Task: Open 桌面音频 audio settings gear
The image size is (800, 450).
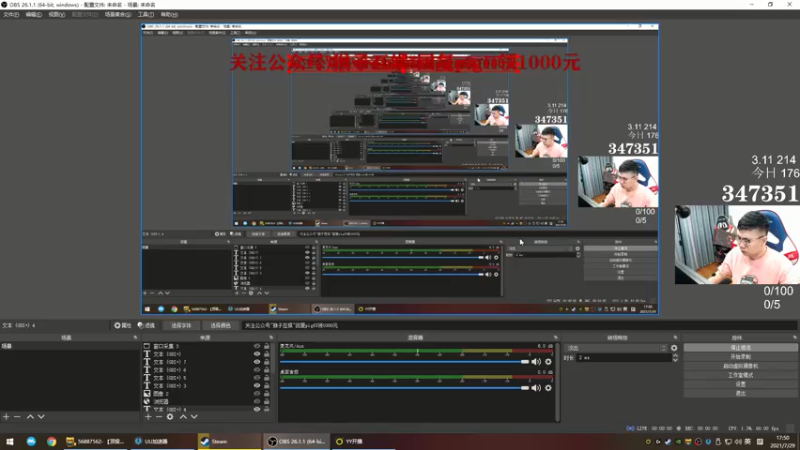Action: point(548,388)
